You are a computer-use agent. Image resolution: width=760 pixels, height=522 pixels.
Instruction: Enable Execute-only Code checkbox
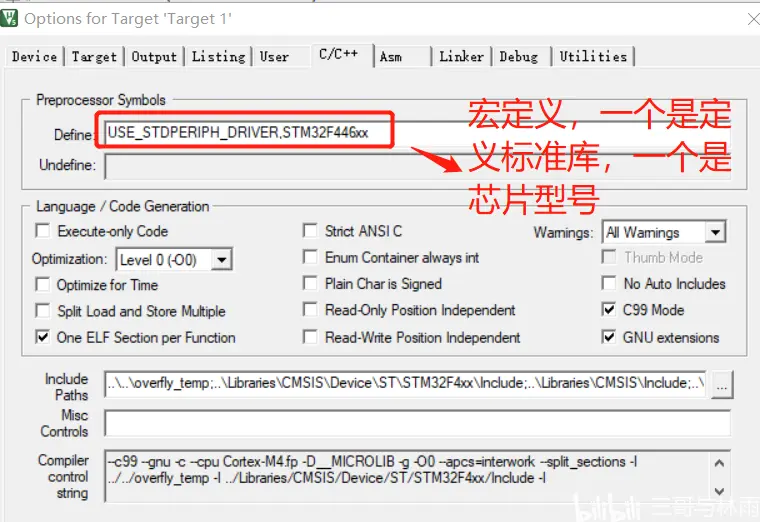tap(43, 231)
